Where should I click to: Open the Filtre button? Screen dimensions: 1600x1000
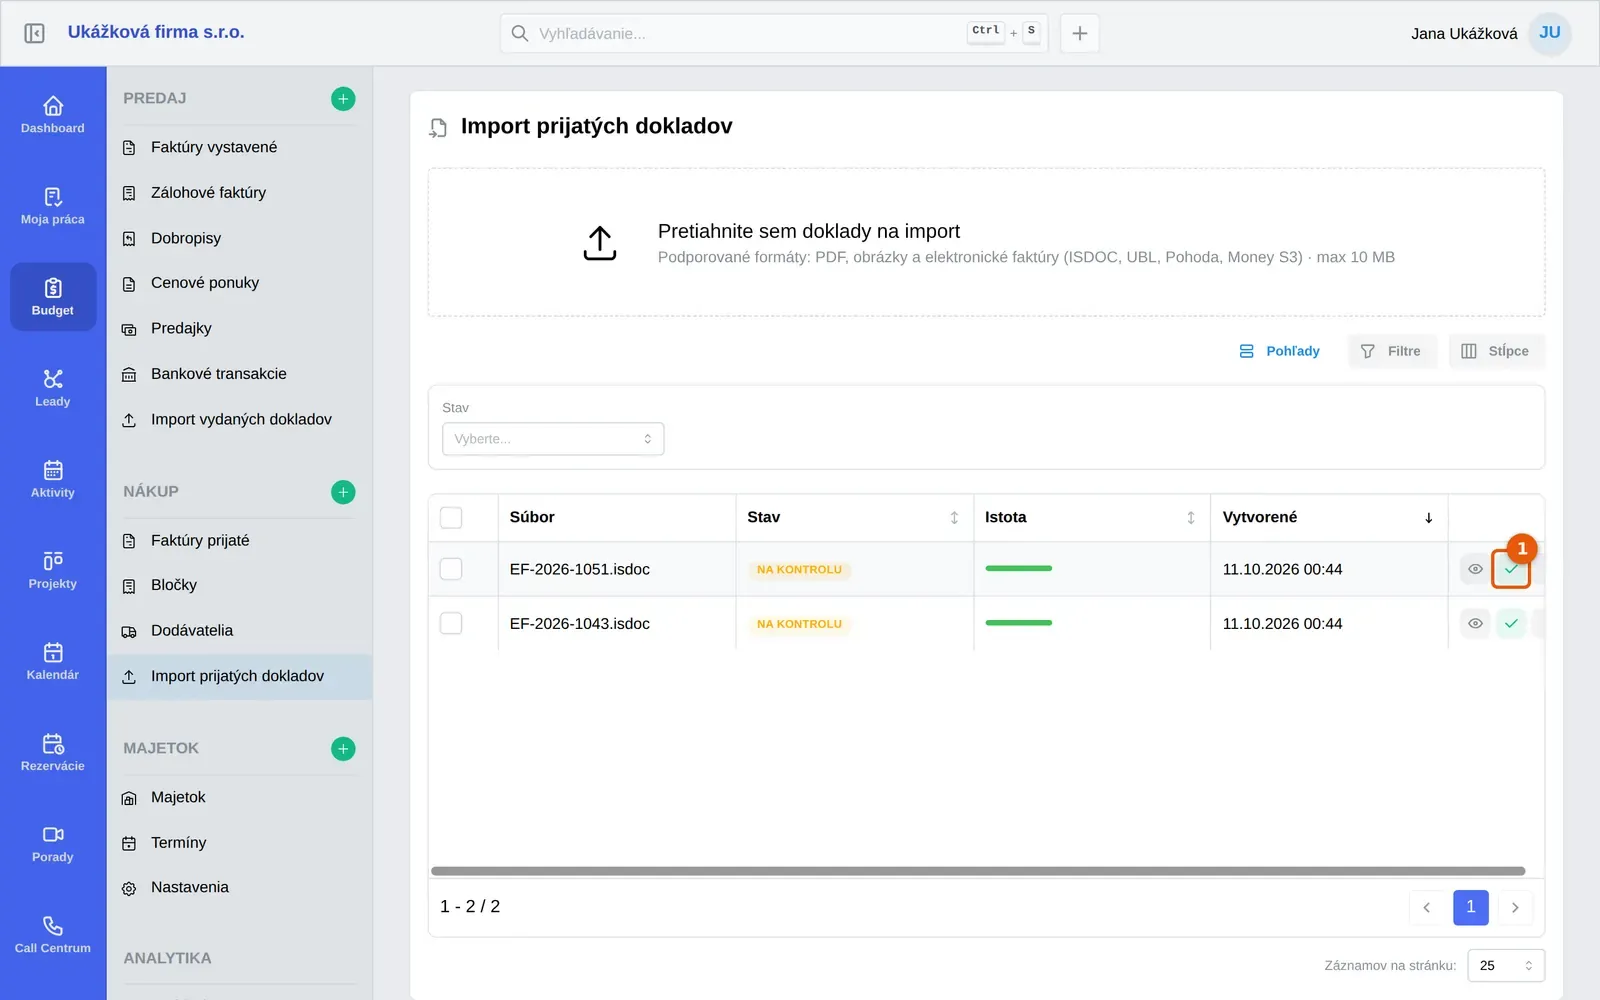pyautogui.click(x=1392, y=351)
